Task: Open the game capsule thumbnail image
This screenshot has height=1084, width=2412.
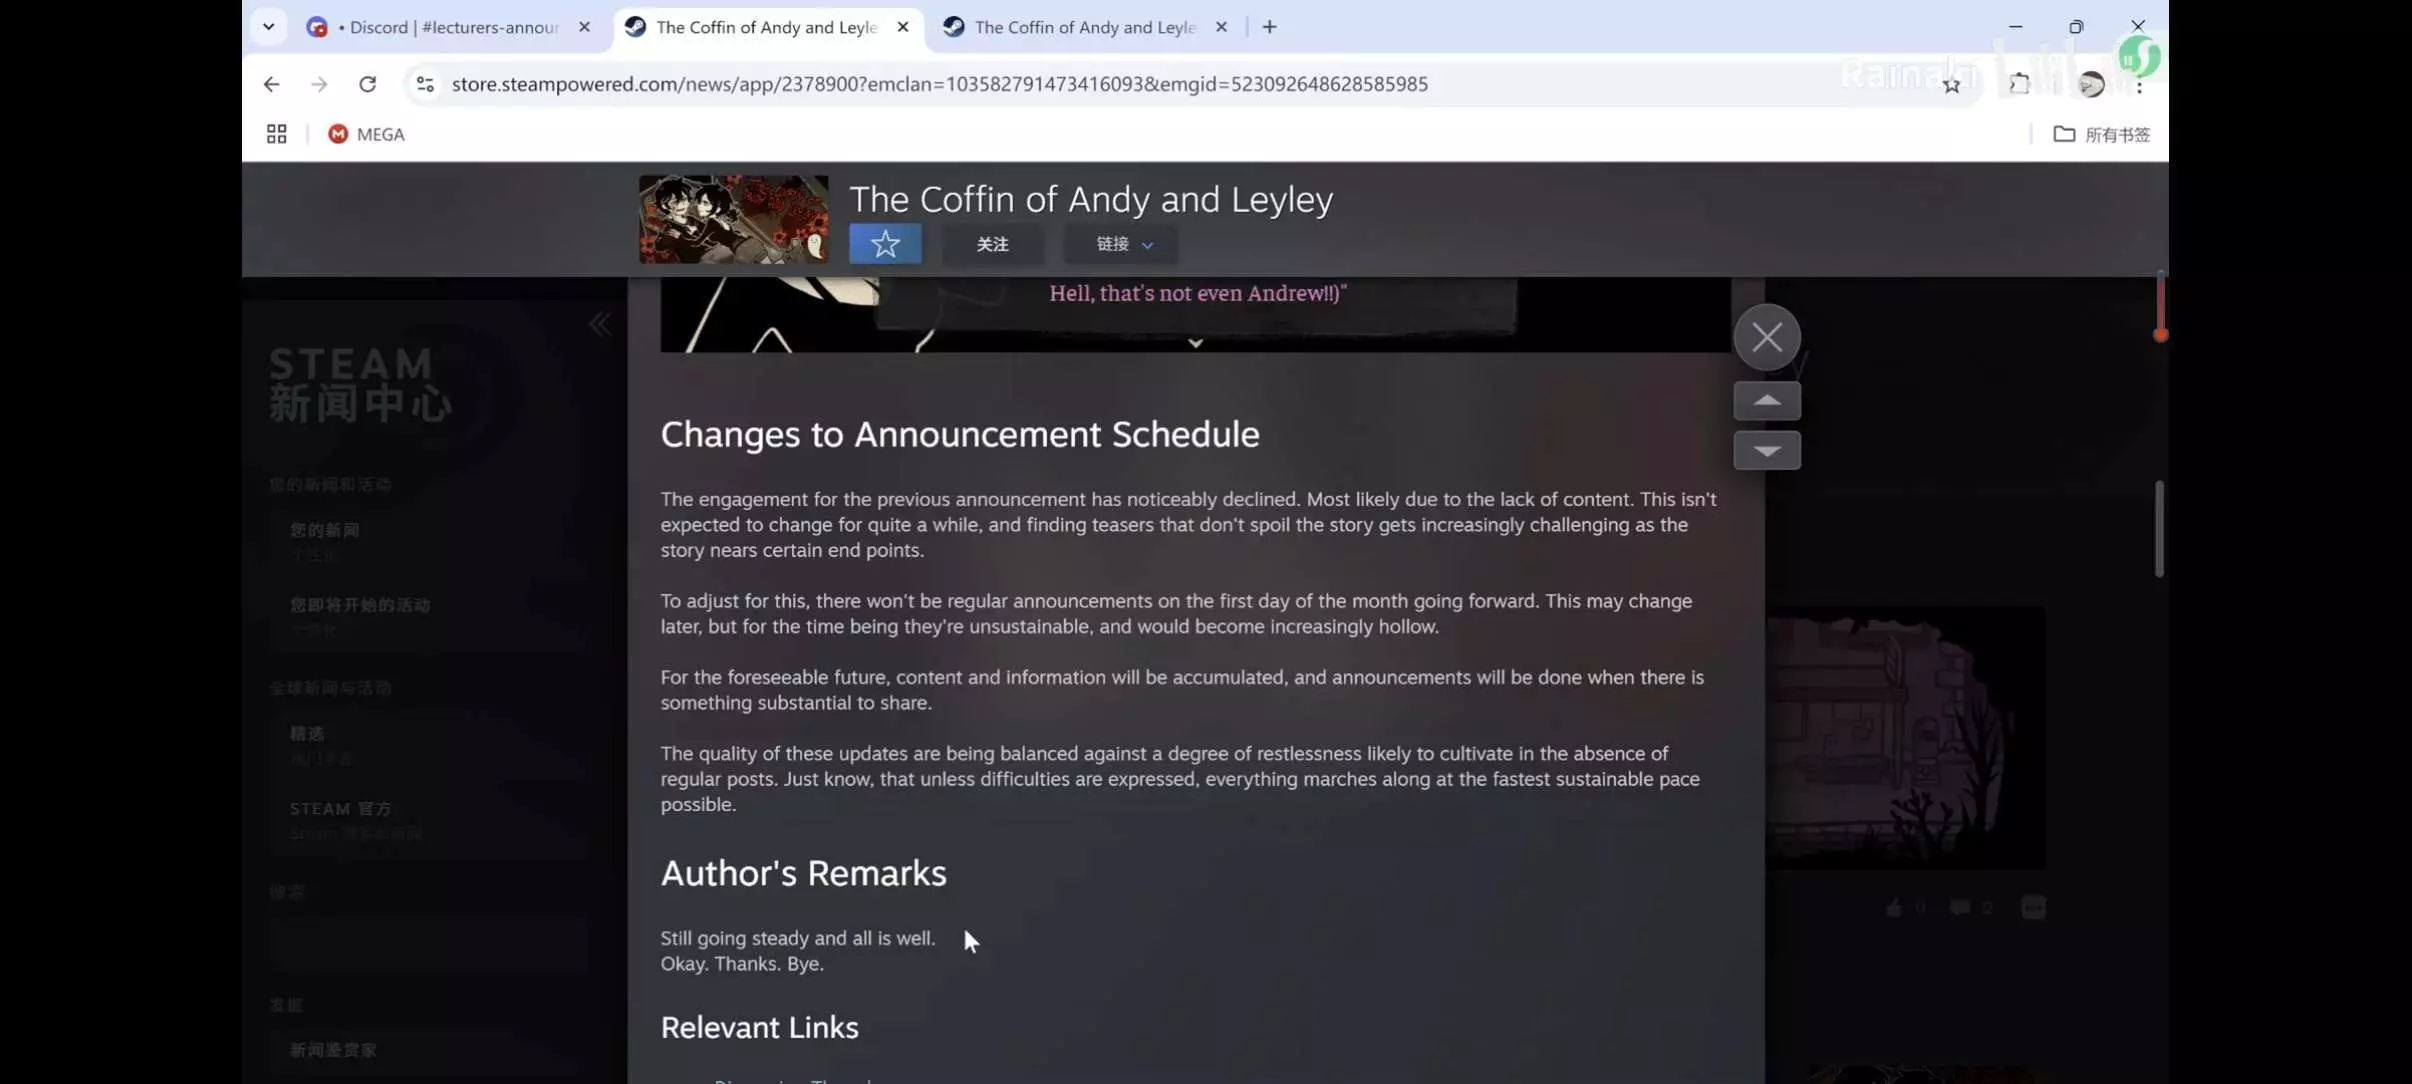Action: 733,219
